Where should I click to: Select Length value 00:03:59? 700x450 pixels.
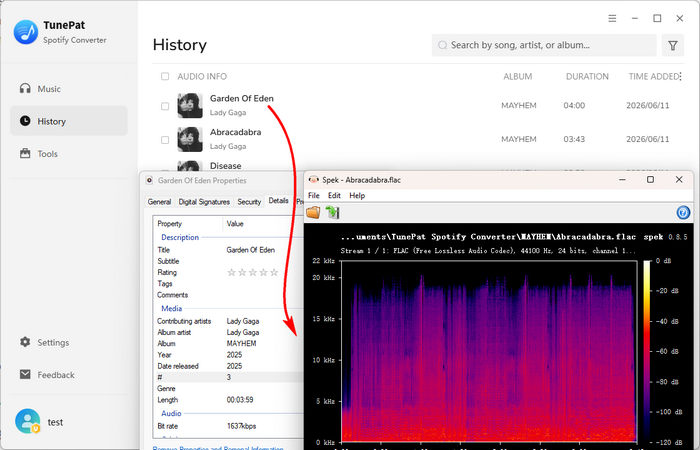(240, 400)
